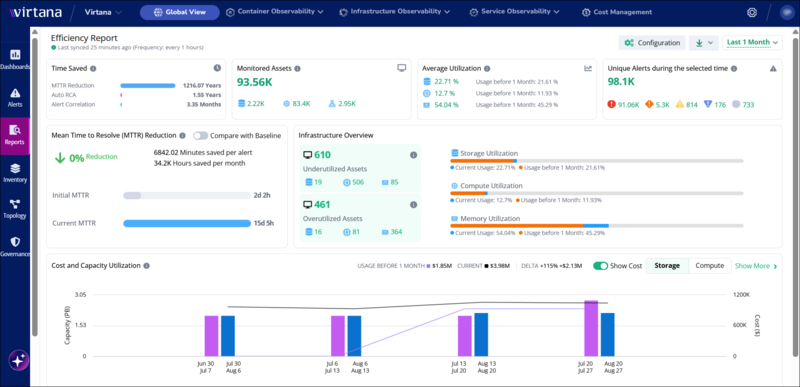Click the 83.4K compute assets count
This screenshot has width=800, height=387.
coord(303,104)
